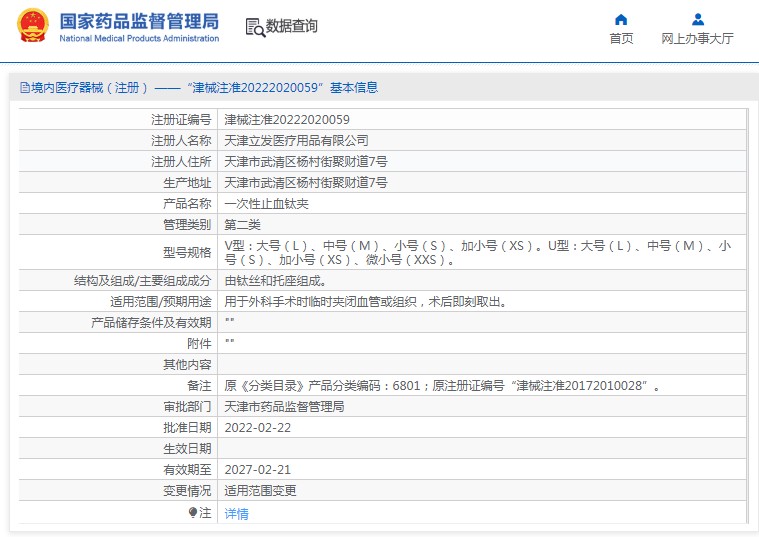The width and height of the screenshot is (759, 537).
Task: Select 适用范围变更 change status value
Action: tap(260, 491)
